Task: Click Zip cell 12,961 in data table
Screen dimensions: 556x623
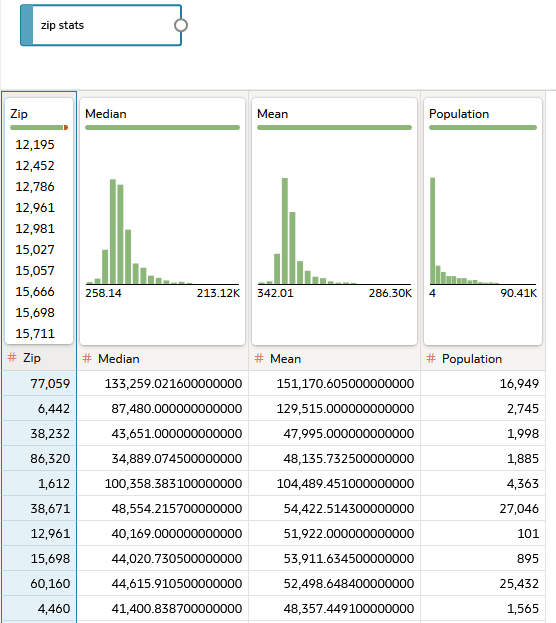Action: pyautogui.click(x=39, y=534)
